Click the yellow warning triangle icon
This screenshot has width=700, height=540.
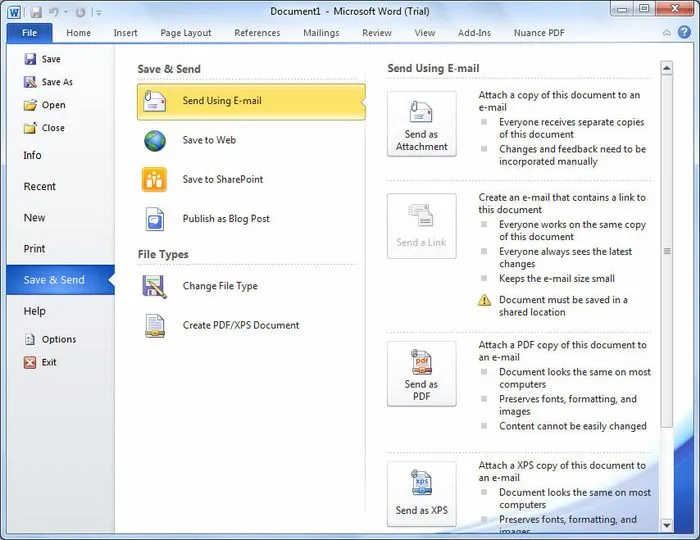point(484,300)
